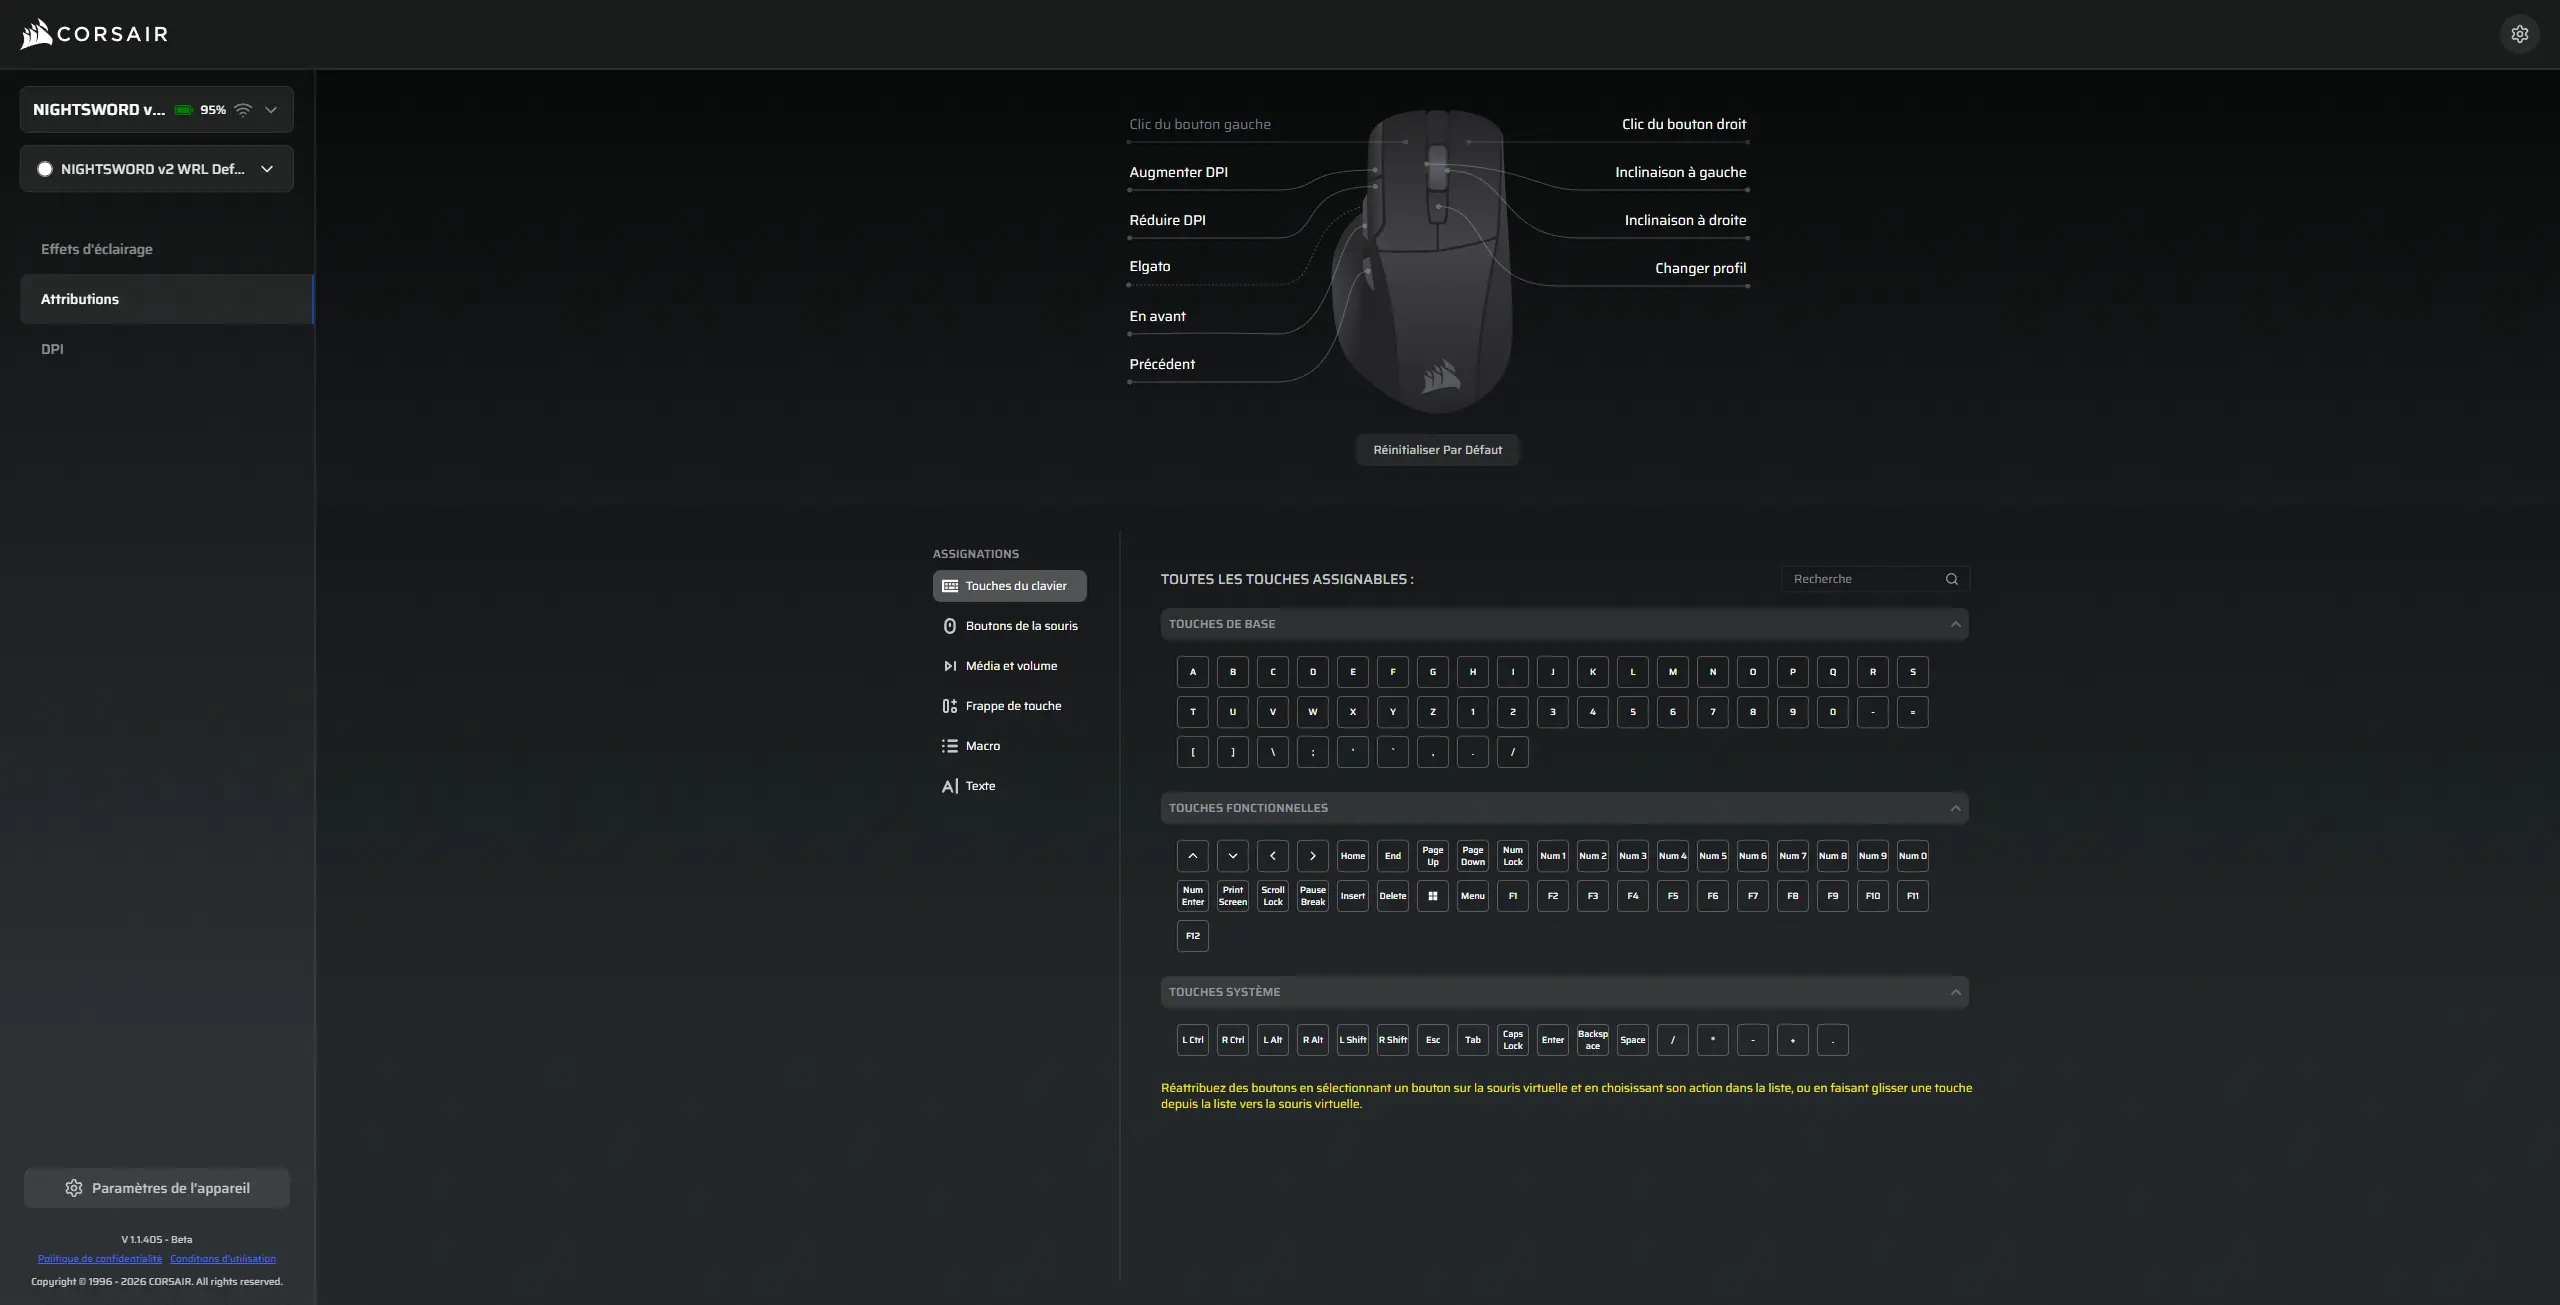Image resolution: width=2560 pixels, height=1305 pixels.
Task: Click the white profile indicator circle
Action: [45, 169]
